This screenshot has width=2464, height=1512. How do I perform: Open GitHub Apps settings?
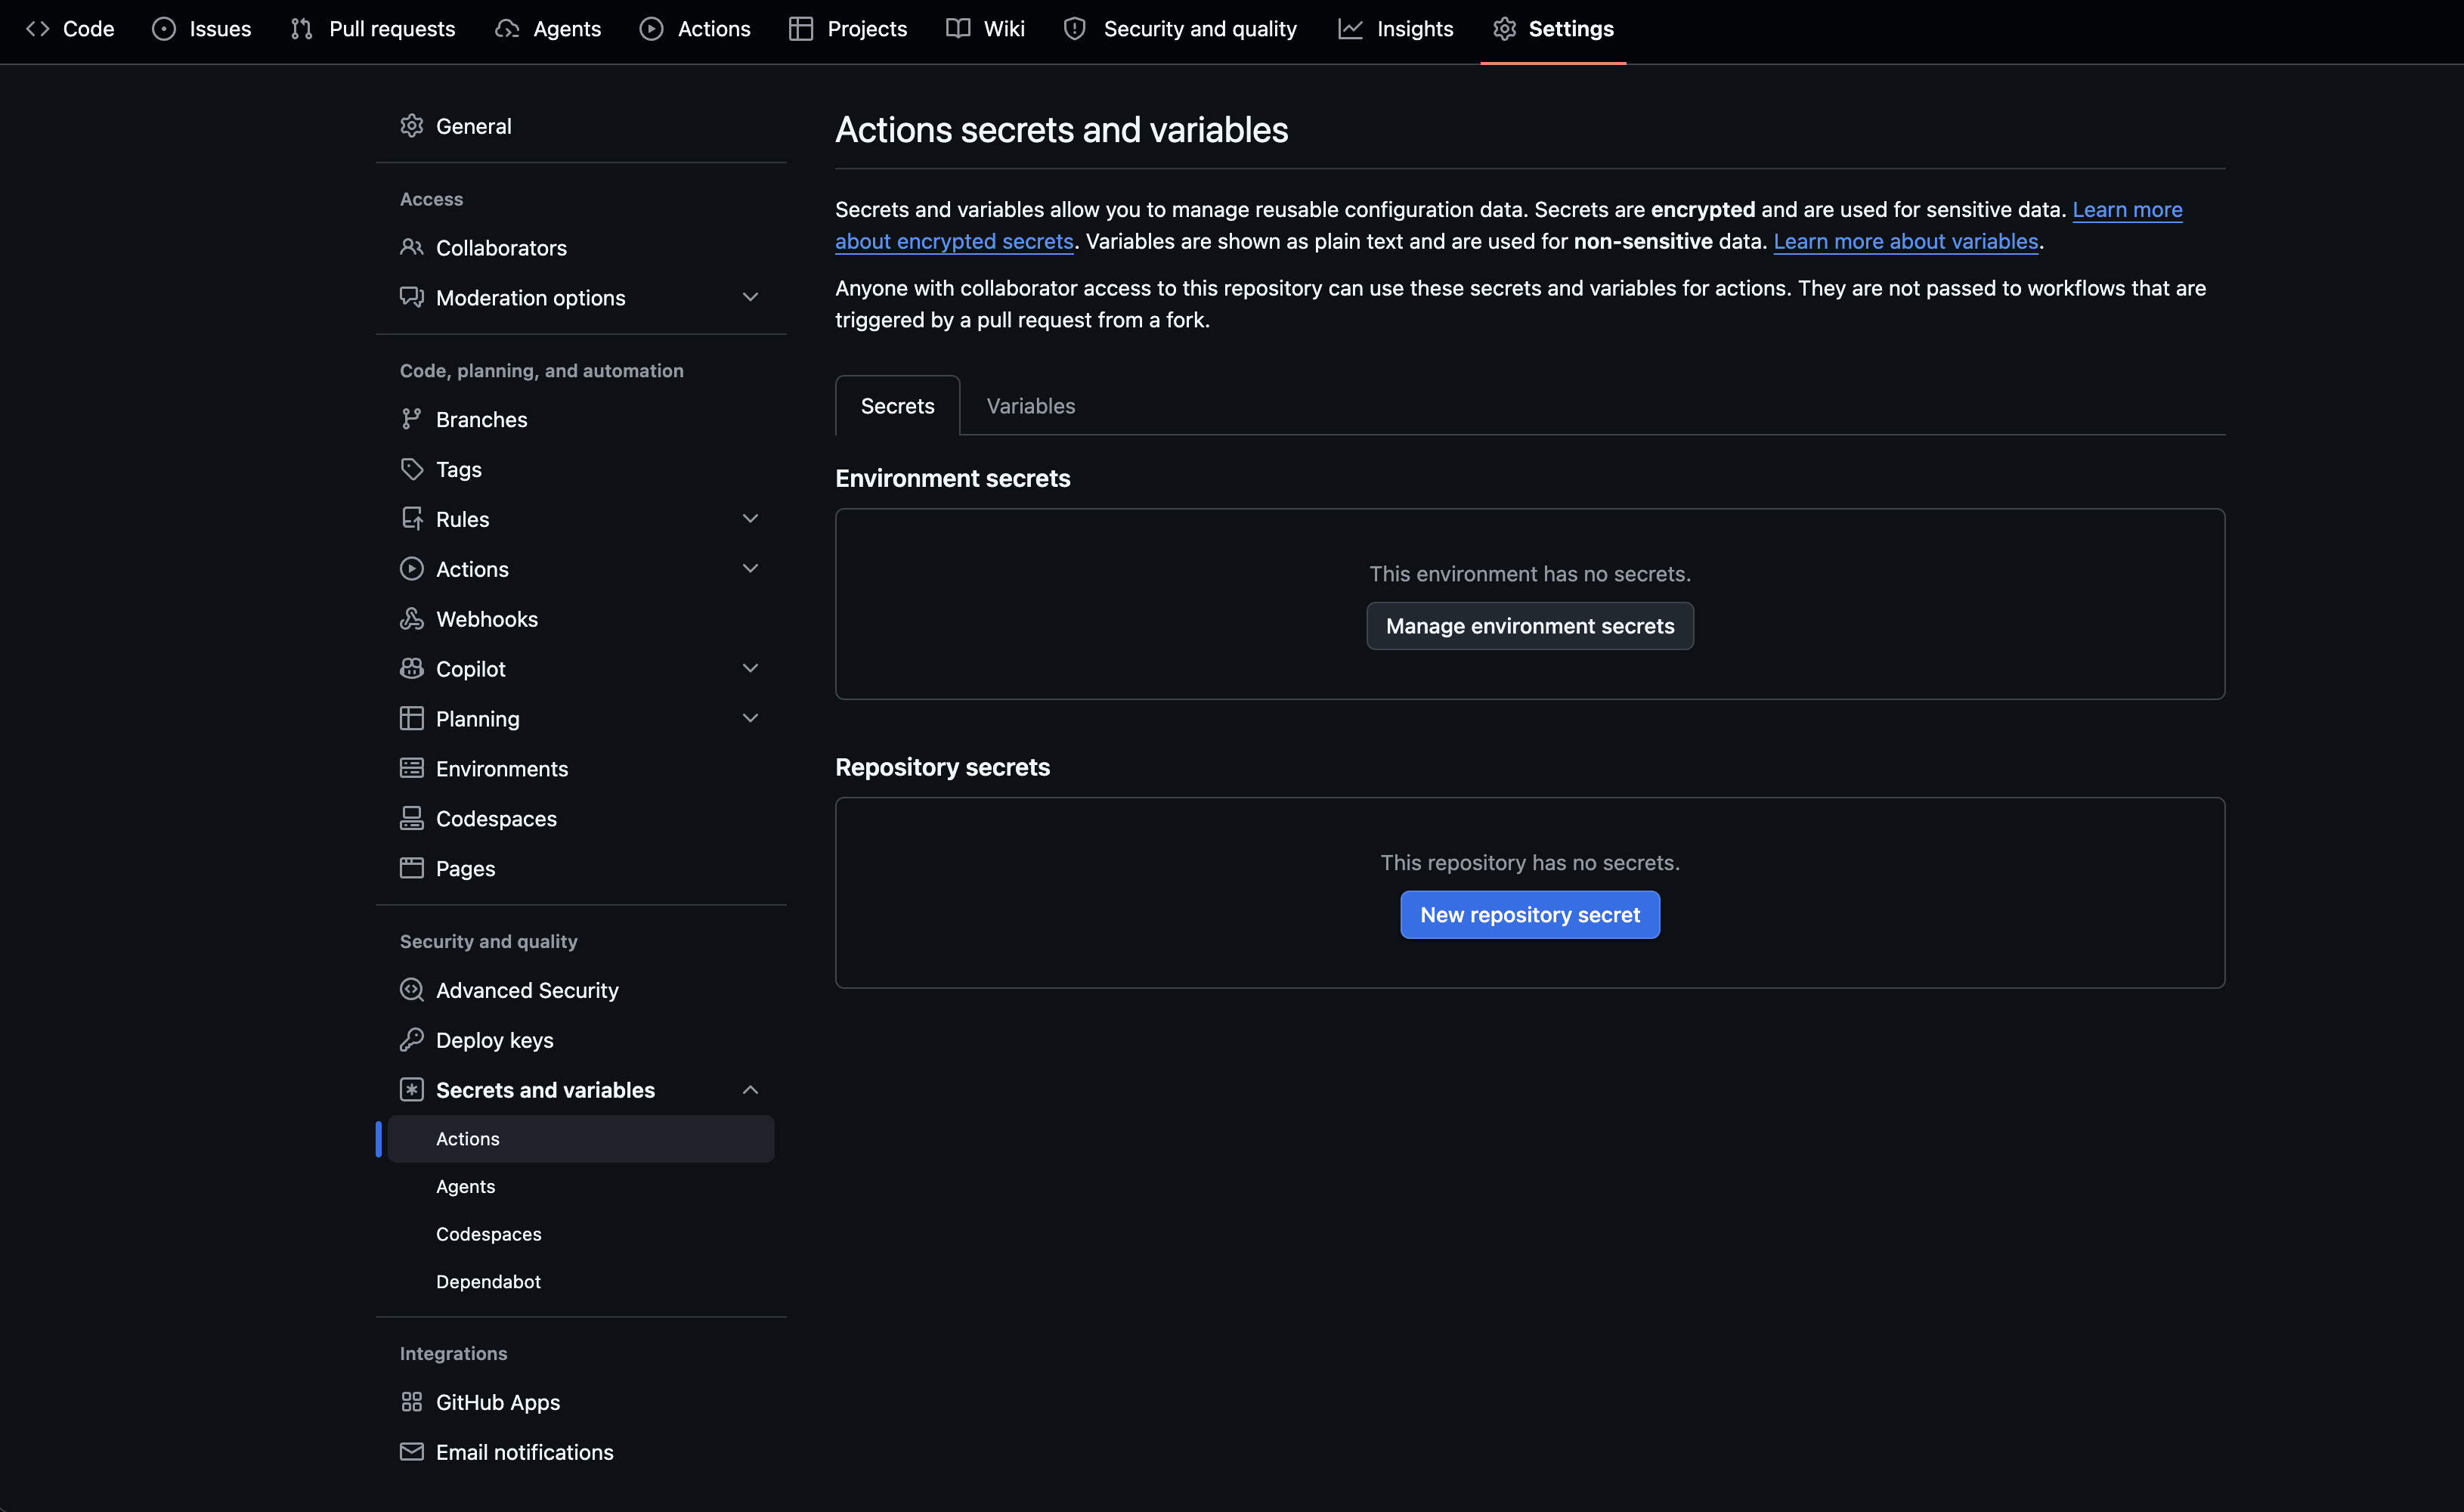click(x=581, y=1402)
